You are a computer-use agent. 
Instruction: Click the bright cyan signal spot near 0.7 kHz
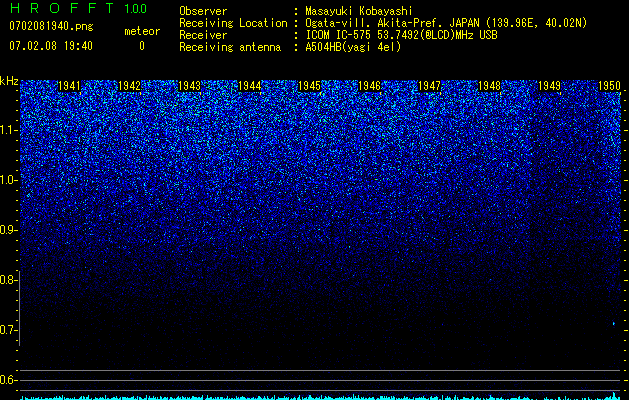613,323
